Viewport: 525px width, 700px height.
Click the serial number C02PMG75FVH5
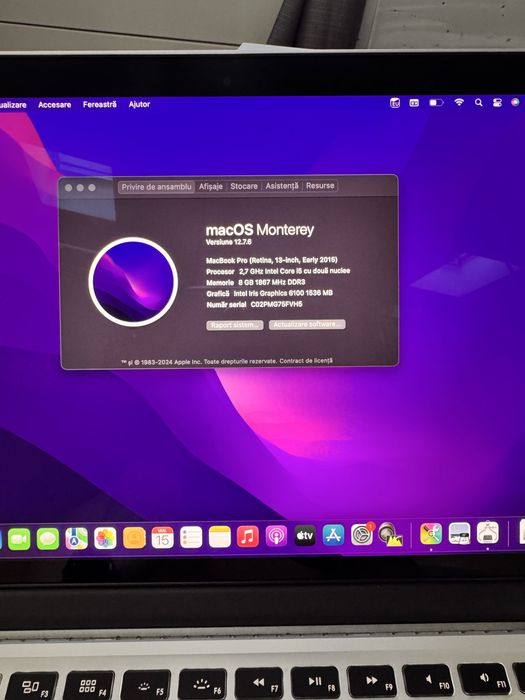pos(277,304)
